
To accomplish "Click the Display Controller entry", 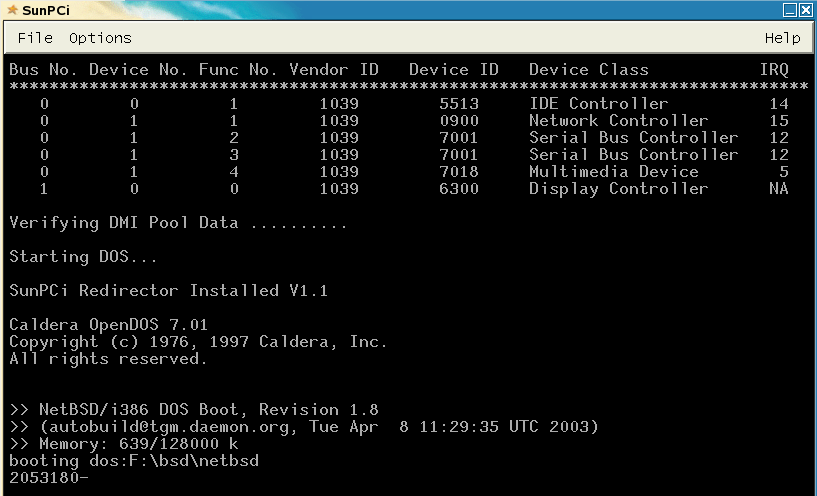I will point(618,189).
